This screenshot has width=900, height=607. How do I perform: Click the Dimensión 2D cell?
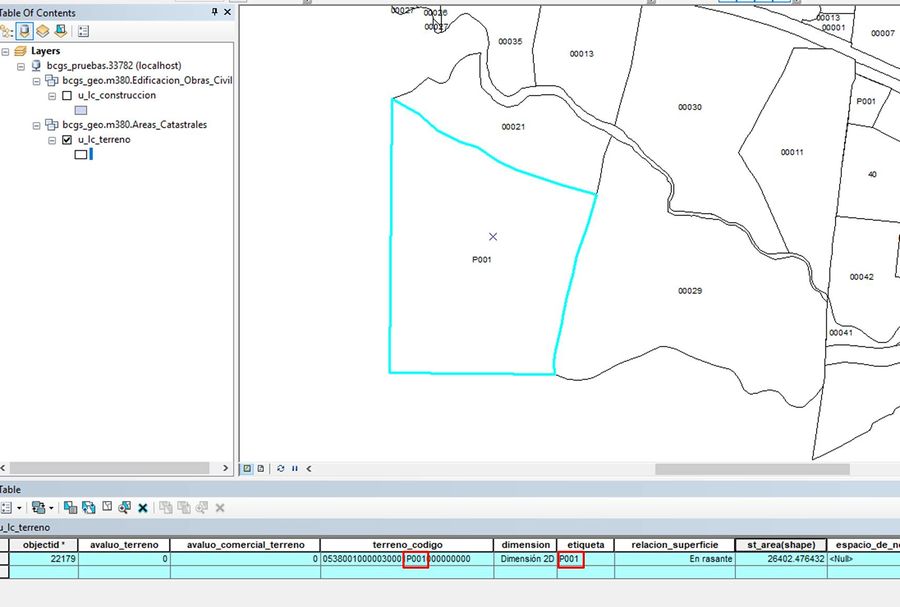525,559
